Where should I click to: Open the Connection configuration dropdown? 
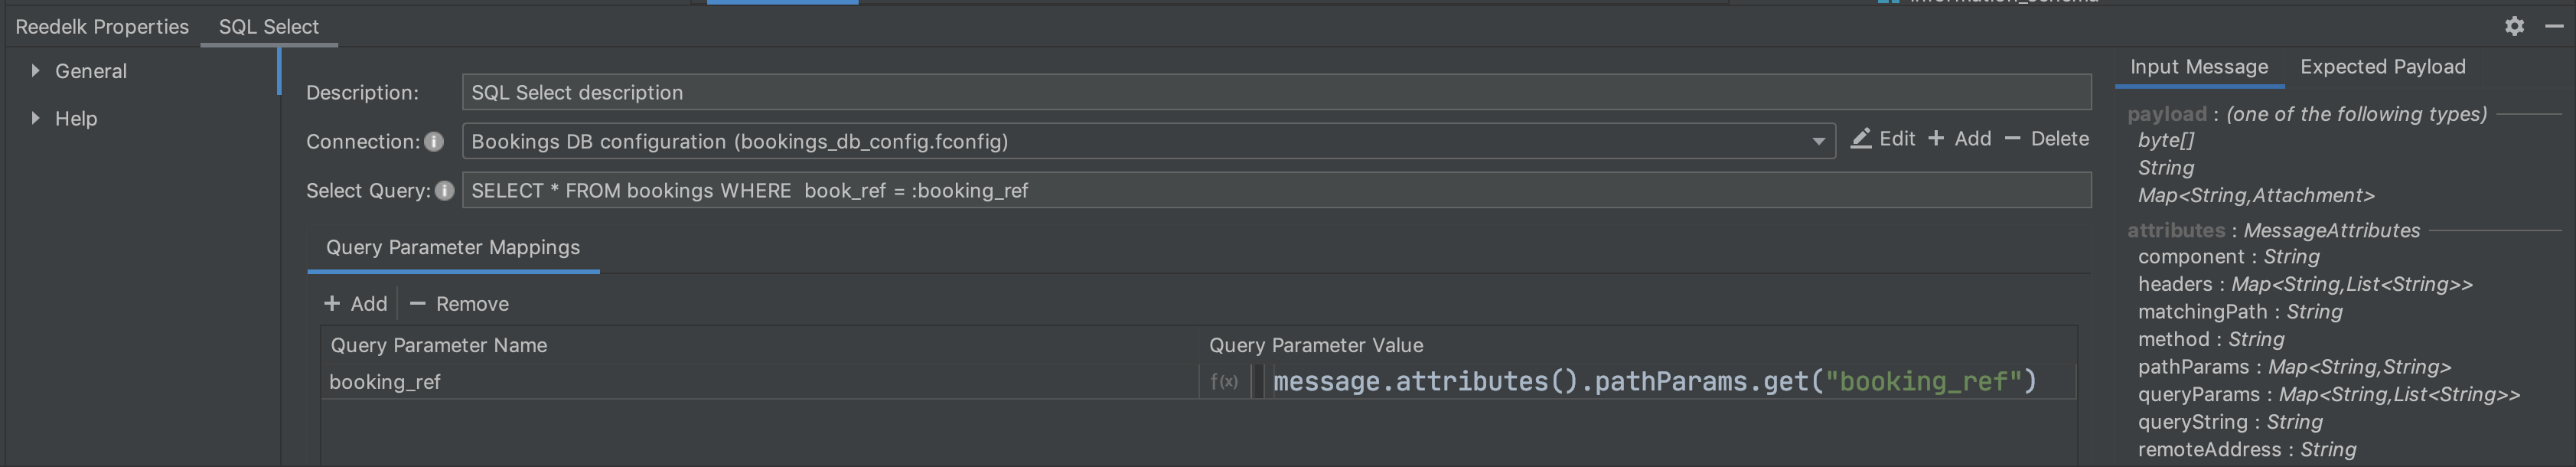[1818, 142]
